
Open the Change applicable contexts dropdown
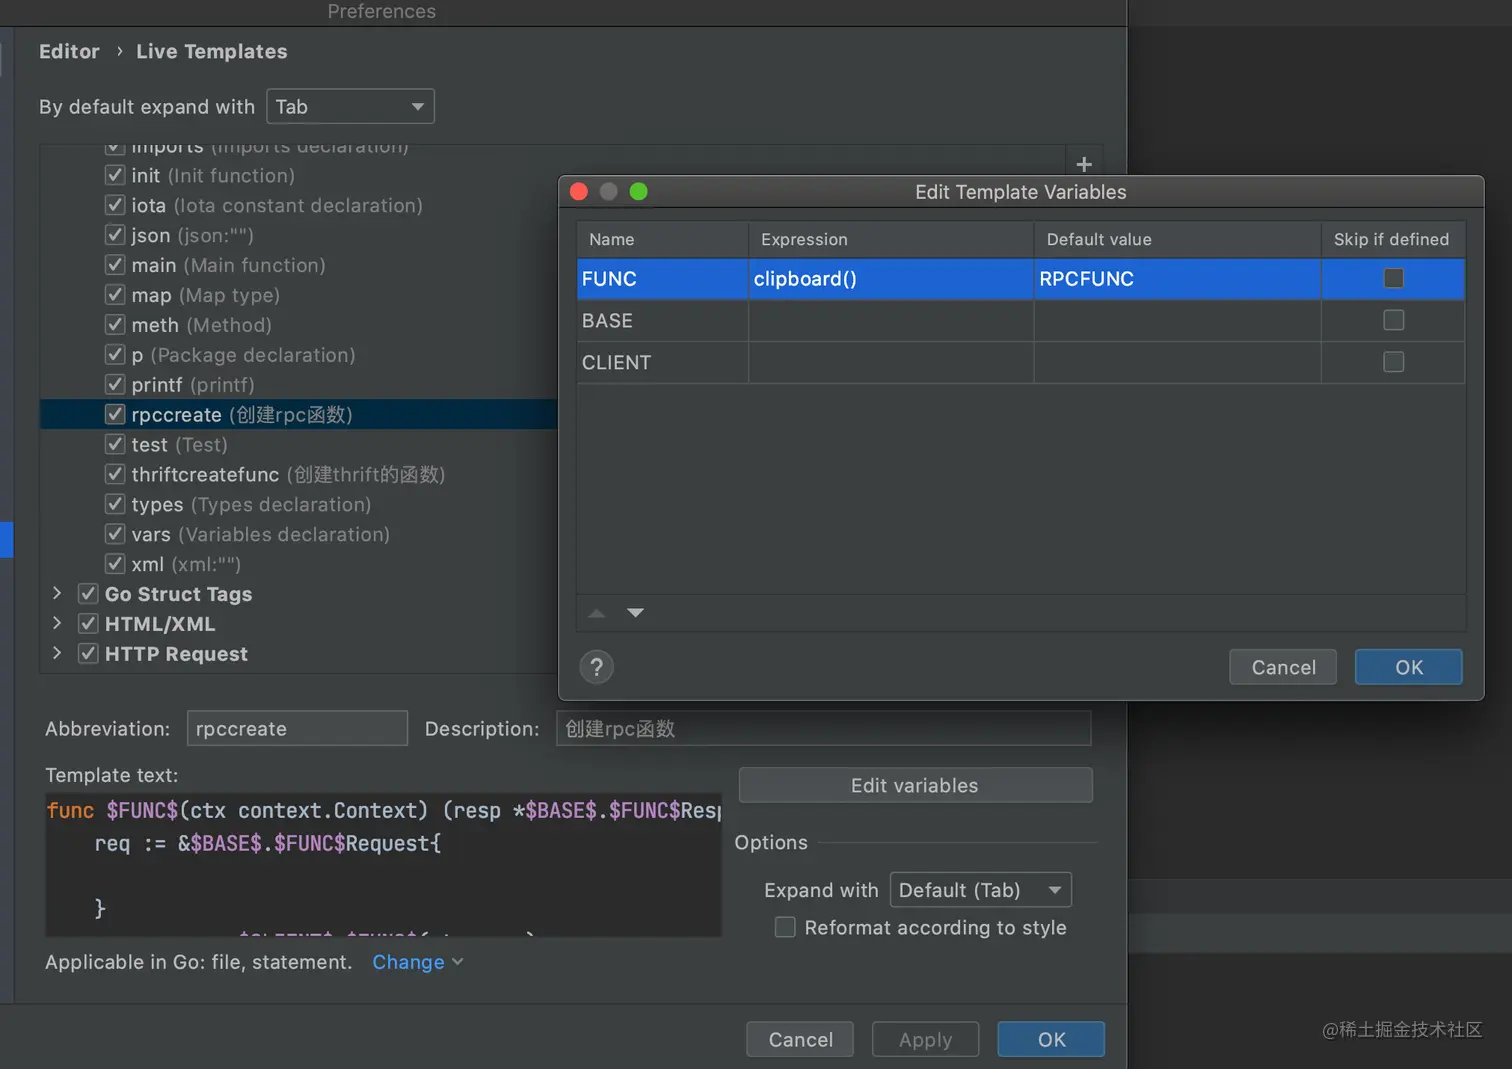(x=417, y=962)
